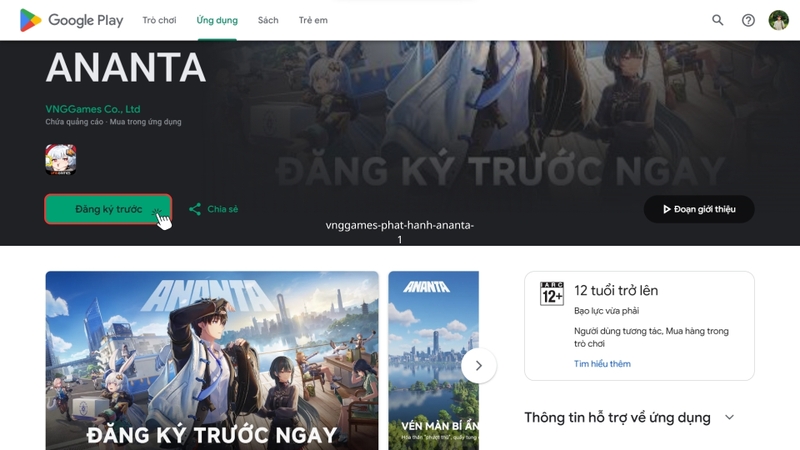Open the account profile avatar

(x=779, y=20)
